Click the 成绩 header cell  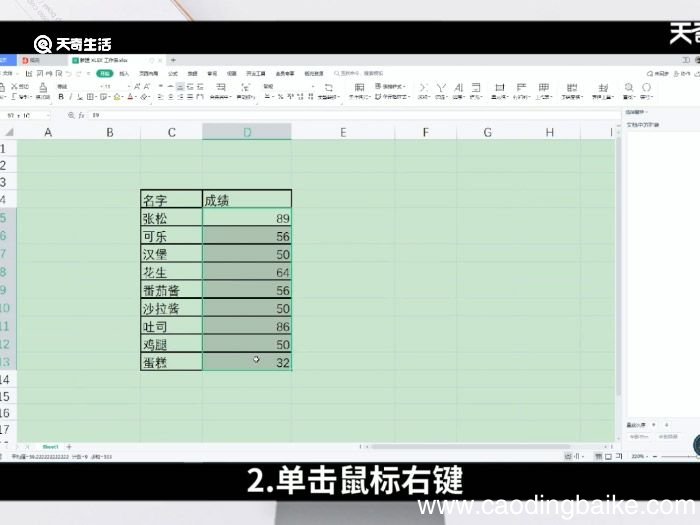click(247, 199)
